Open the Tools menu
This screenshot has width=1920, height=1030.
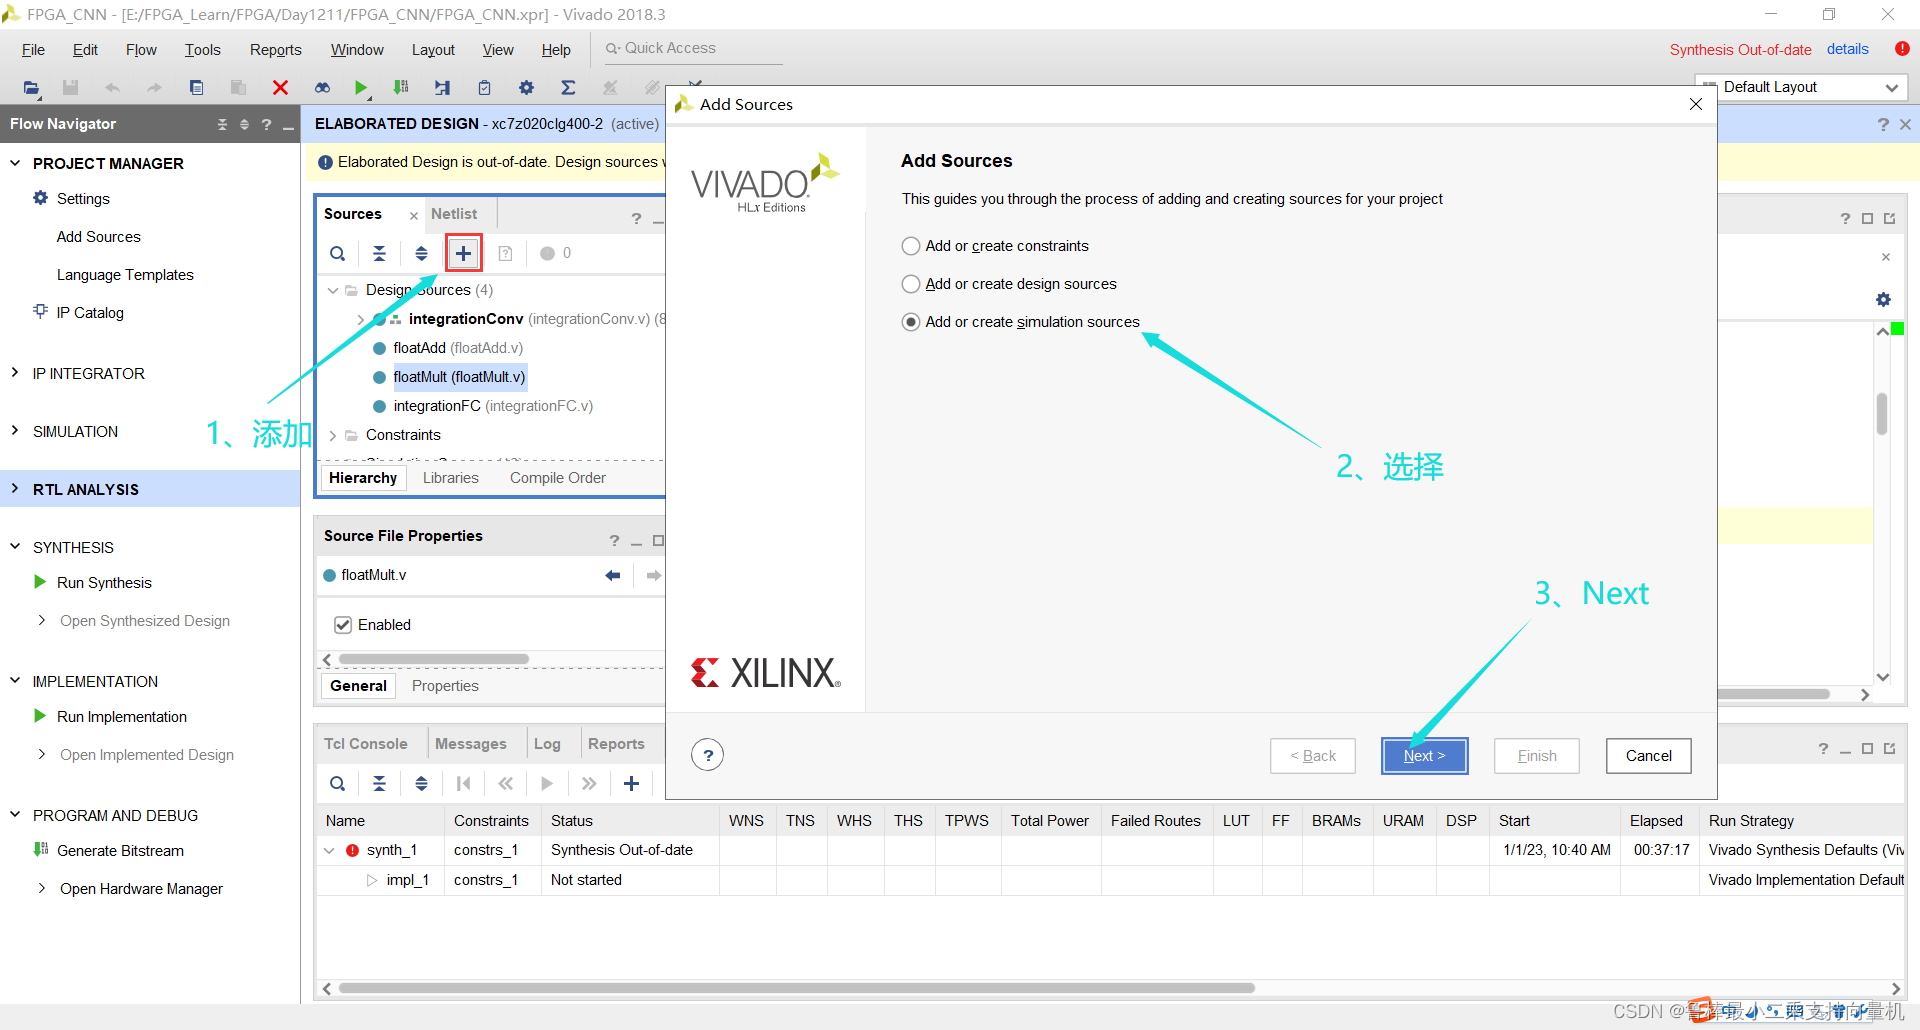pos(202,50)
